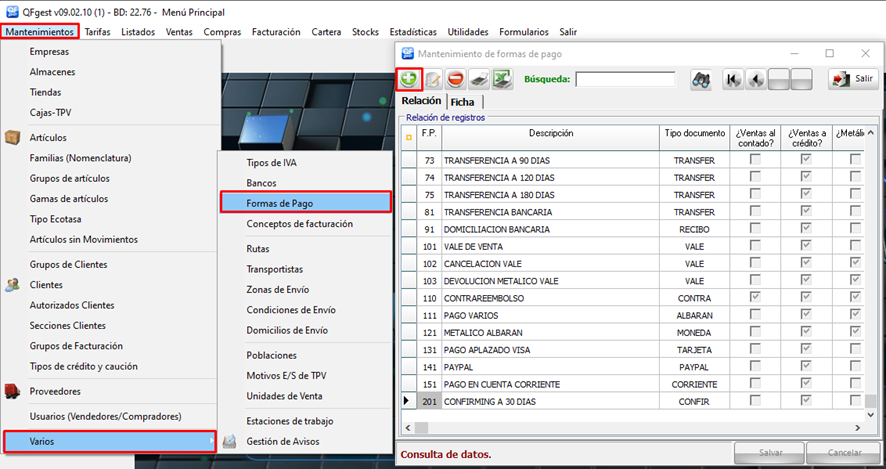Export the list with the Excel icon
Screen dimensions: 886x469
[x=502, y=80]
